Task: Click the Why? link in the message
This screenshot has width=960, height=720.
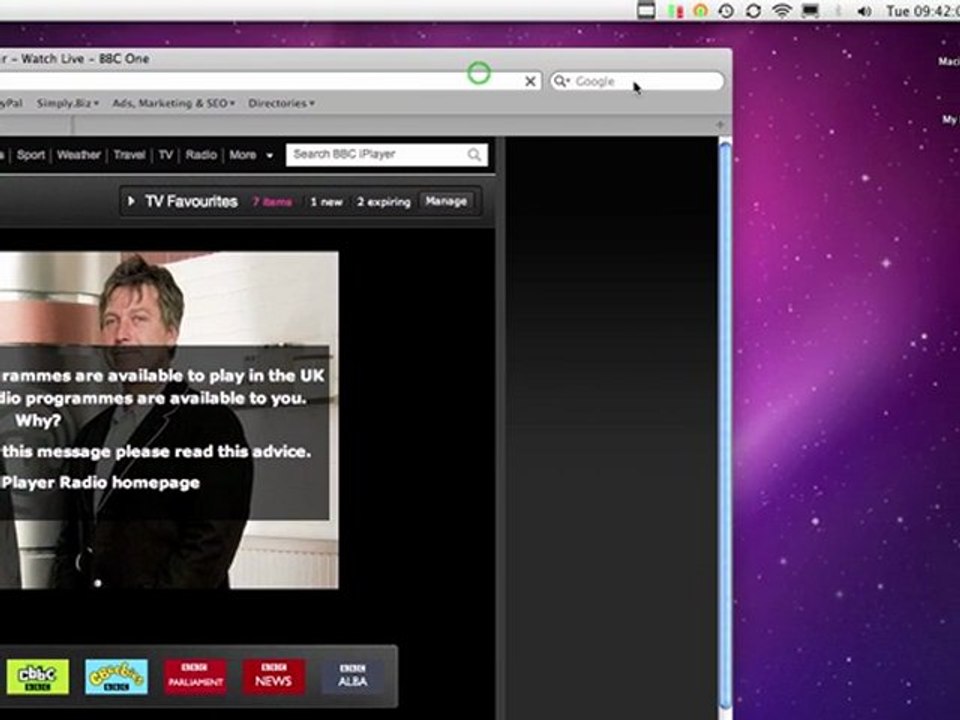Action: coord(38,421)
